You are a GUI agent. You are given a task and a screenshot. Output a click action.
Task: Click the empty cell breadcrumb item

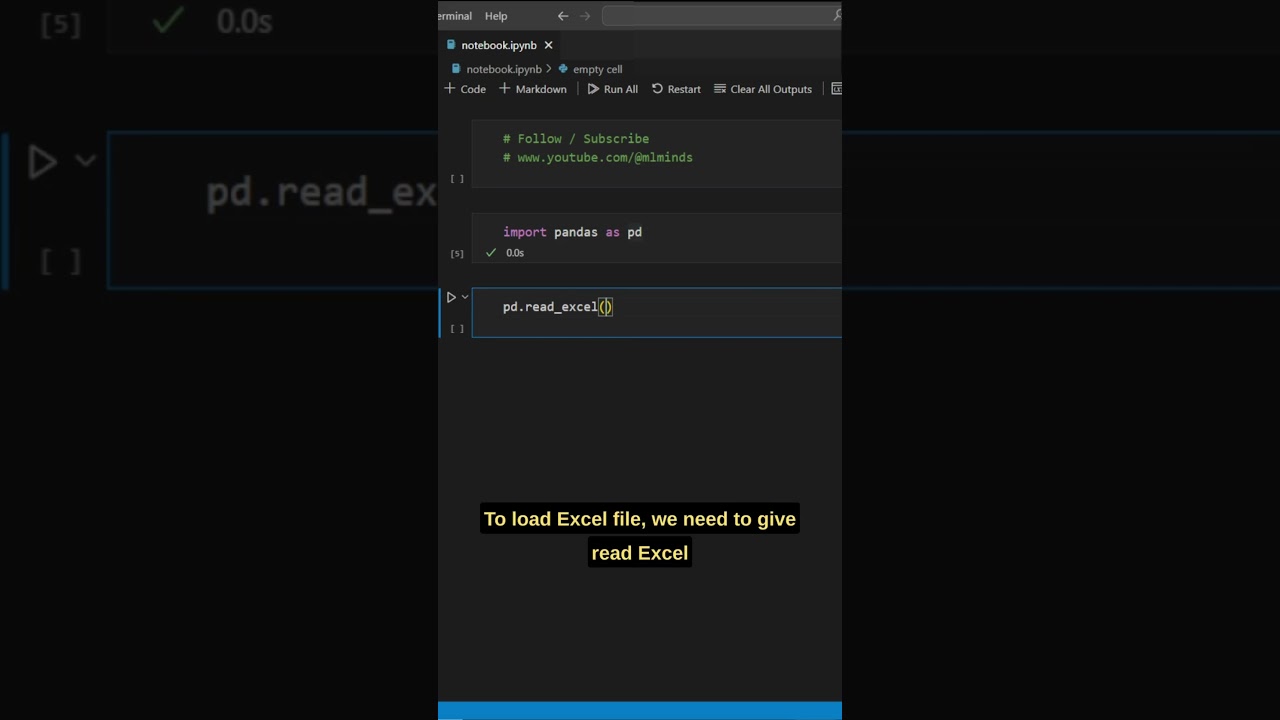[x=597, y=69]
